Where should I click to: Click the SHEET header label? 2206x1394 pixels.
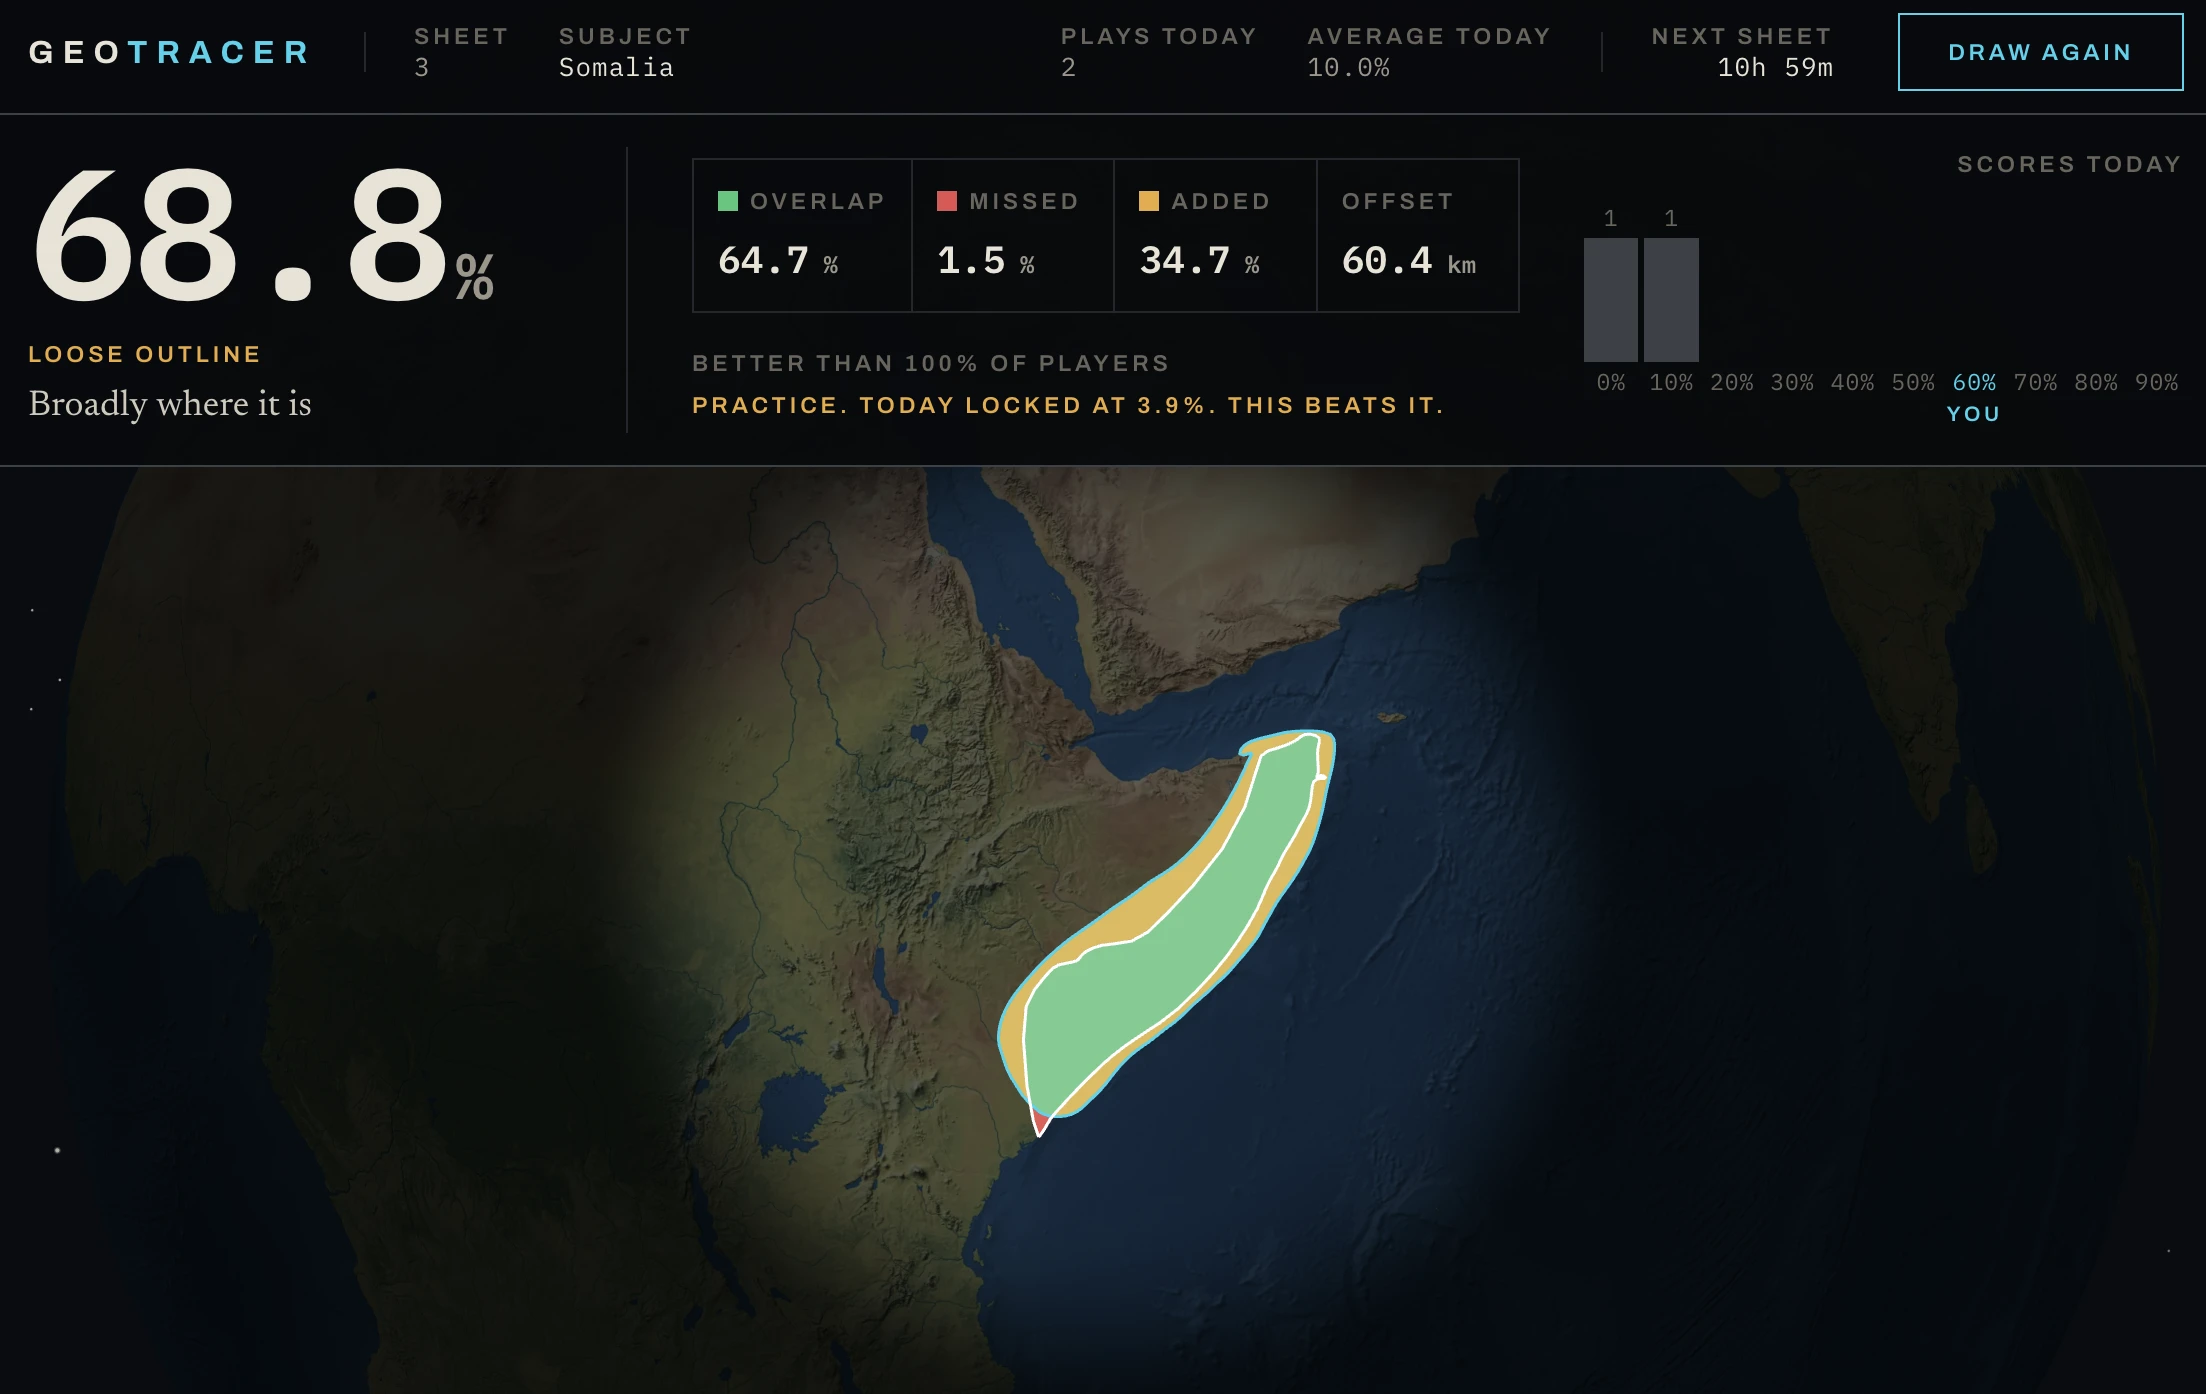461,36
